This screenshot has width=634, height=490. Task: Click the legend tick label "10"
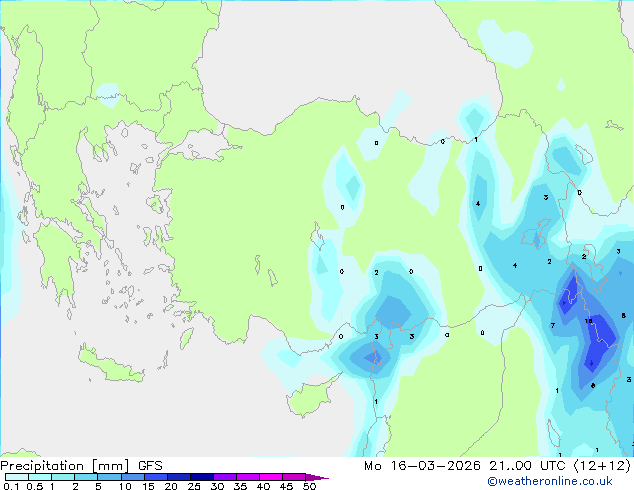125,486
